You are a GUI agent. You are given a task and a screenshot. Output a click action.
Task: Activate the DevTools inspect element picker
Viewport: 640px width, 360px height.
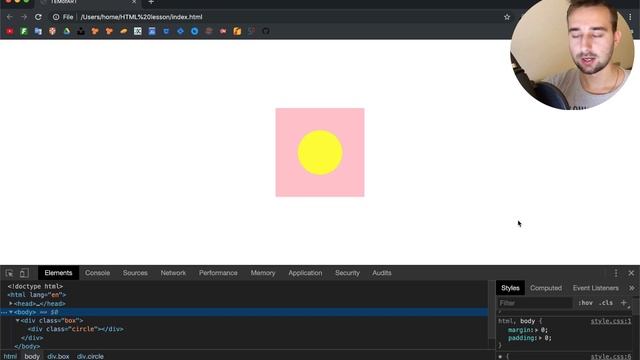pyautogui.click(x=9, y=273)
